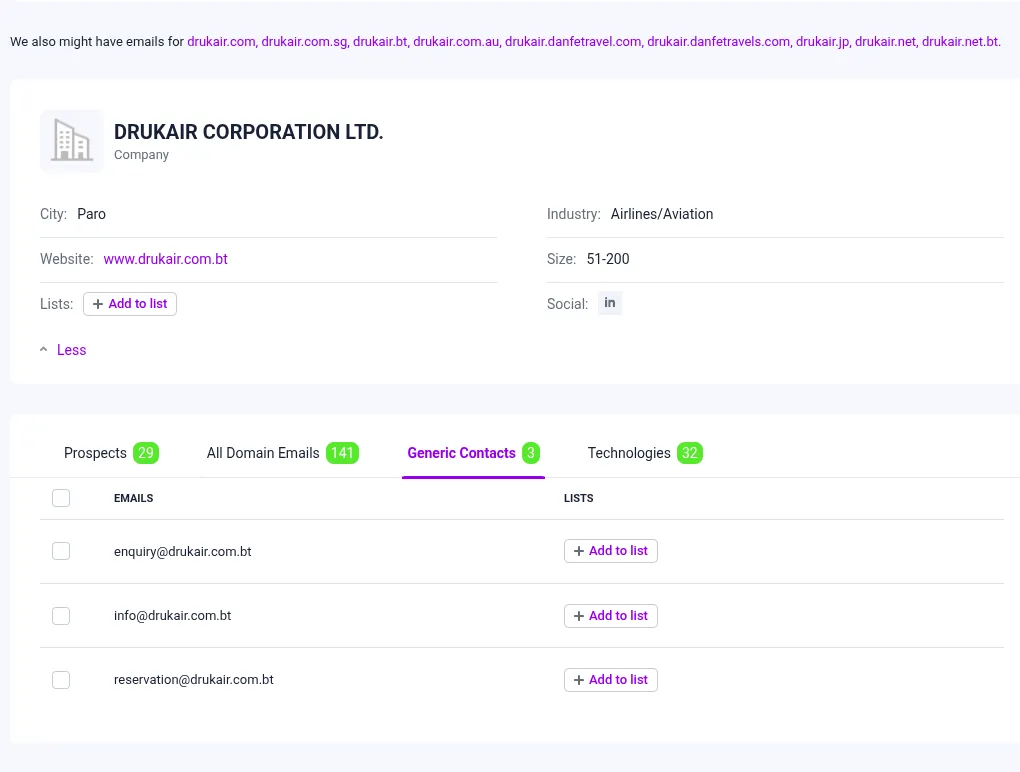Open the drukair.bt domain link
The width and height of the screenshot is (1020, 772).
pos(380,42)
